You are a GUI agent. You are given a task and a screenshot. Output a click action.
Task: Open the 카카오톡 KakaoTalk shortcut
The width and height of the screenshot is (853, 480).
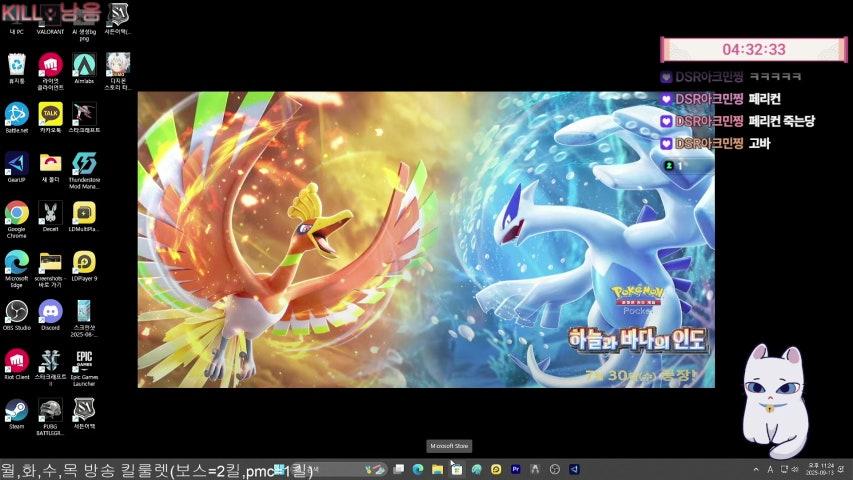(50, 118)
